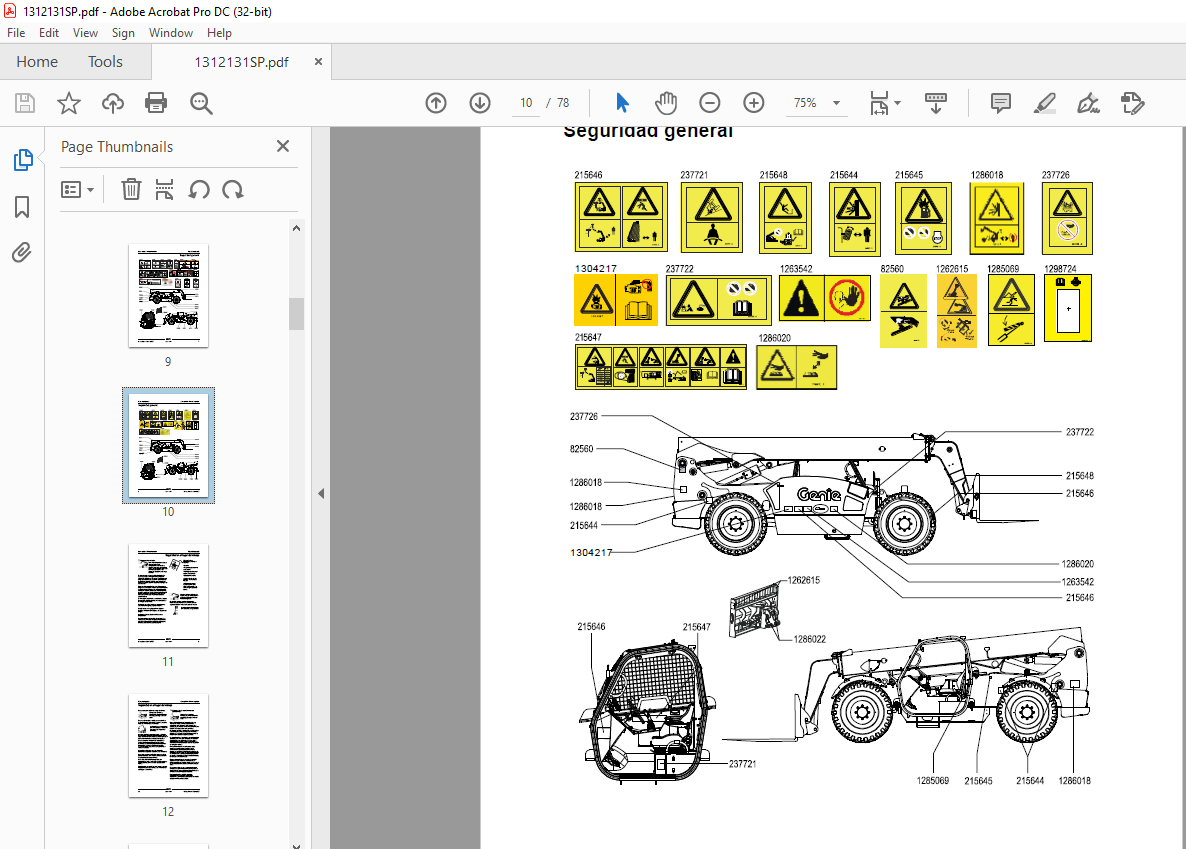Click the Stamp tool icon
Image resolution: width=1186 pixels, height=849 pixels.
tap(1132, 103)
